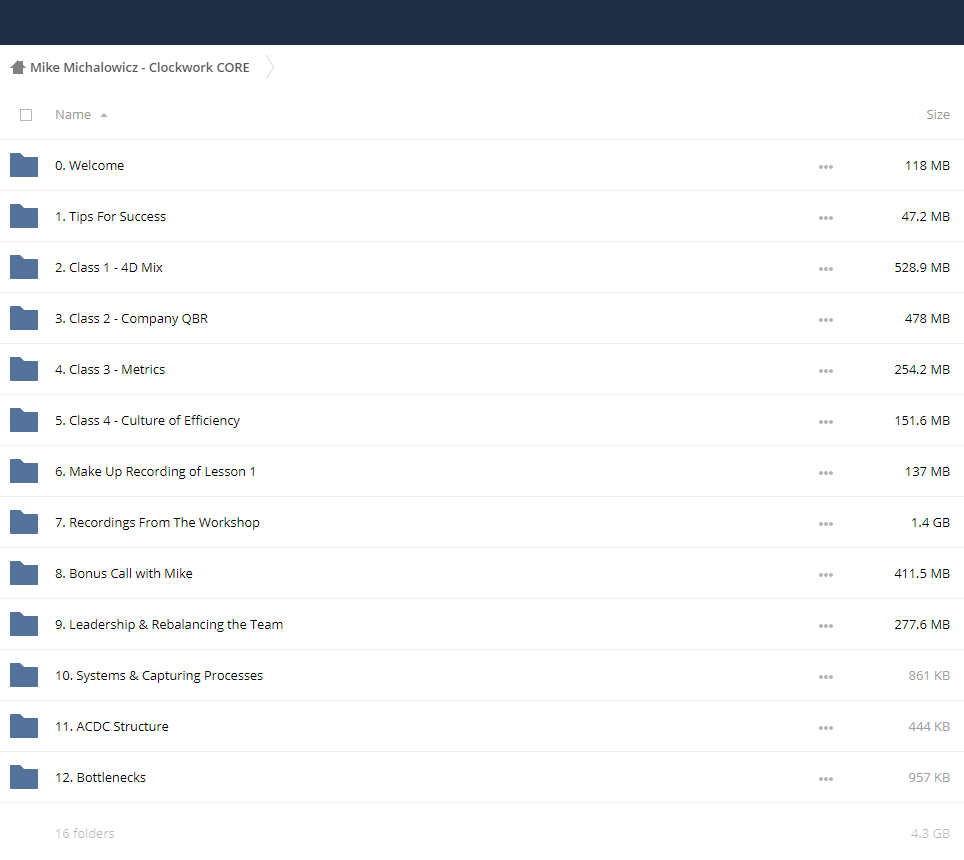964x860 pixels.
Task: Sort the list by the Size column
Action: 938,114
